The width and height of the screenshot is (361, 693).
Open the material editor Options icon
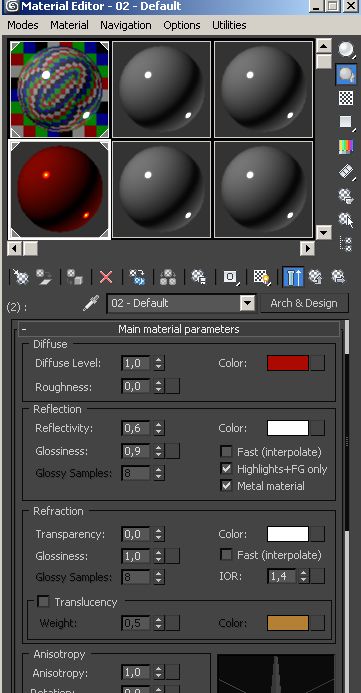346,195
